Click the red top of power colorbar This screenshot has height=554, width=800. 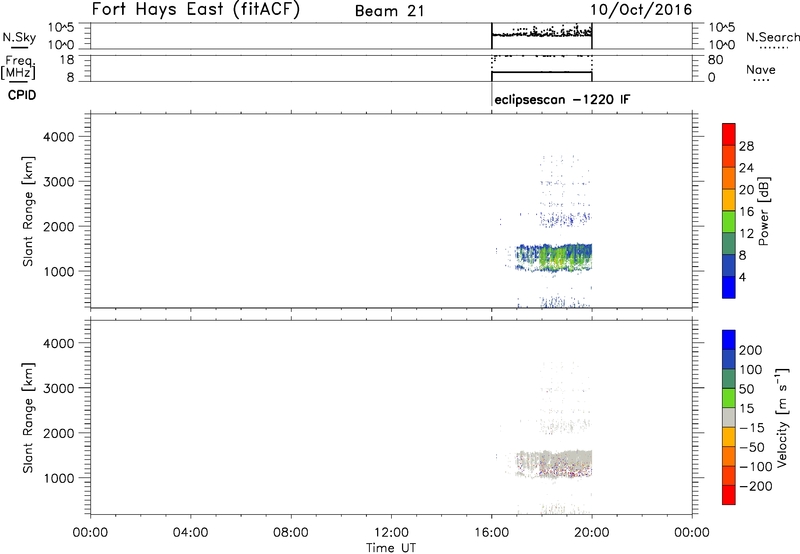(729, 134)
